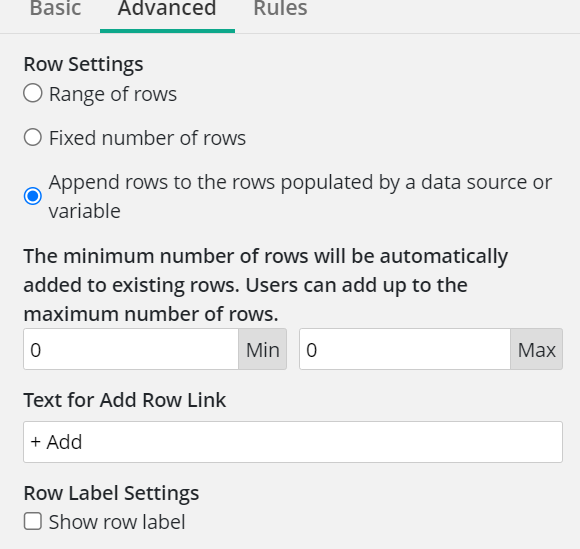Click the Max addon label
The width and height of the screenshot is (580, 549).
click(537, 349)
